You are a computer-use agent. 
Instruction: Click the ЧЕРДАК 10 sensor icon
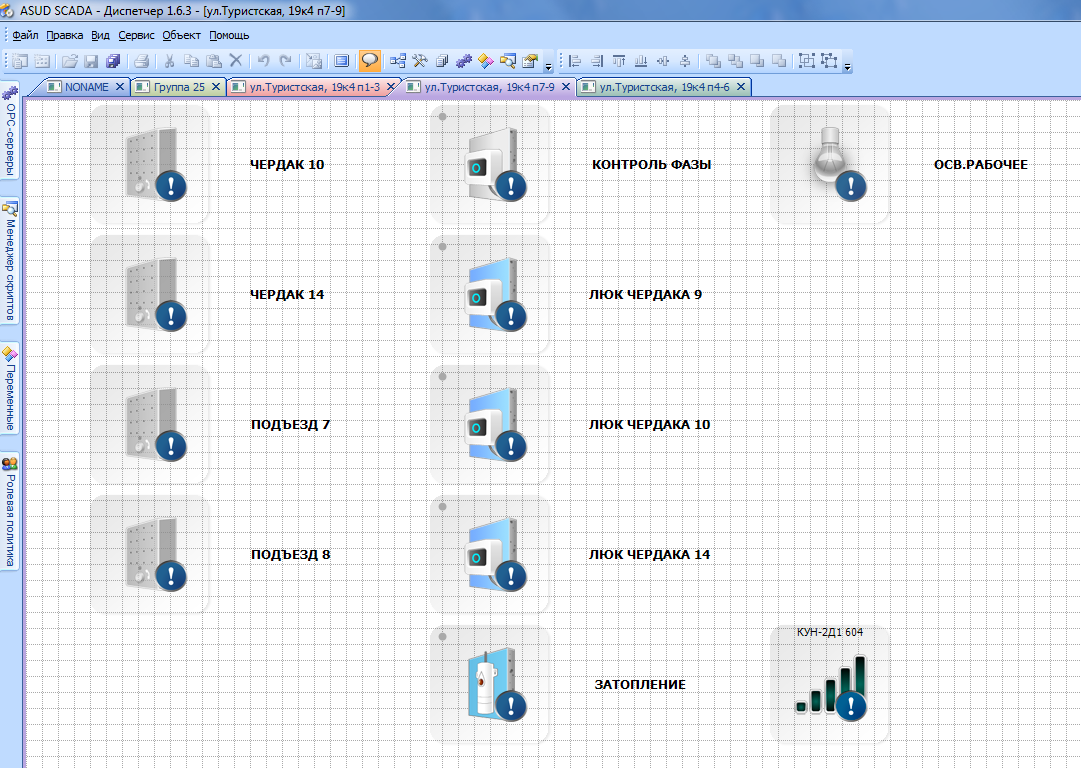151,163
